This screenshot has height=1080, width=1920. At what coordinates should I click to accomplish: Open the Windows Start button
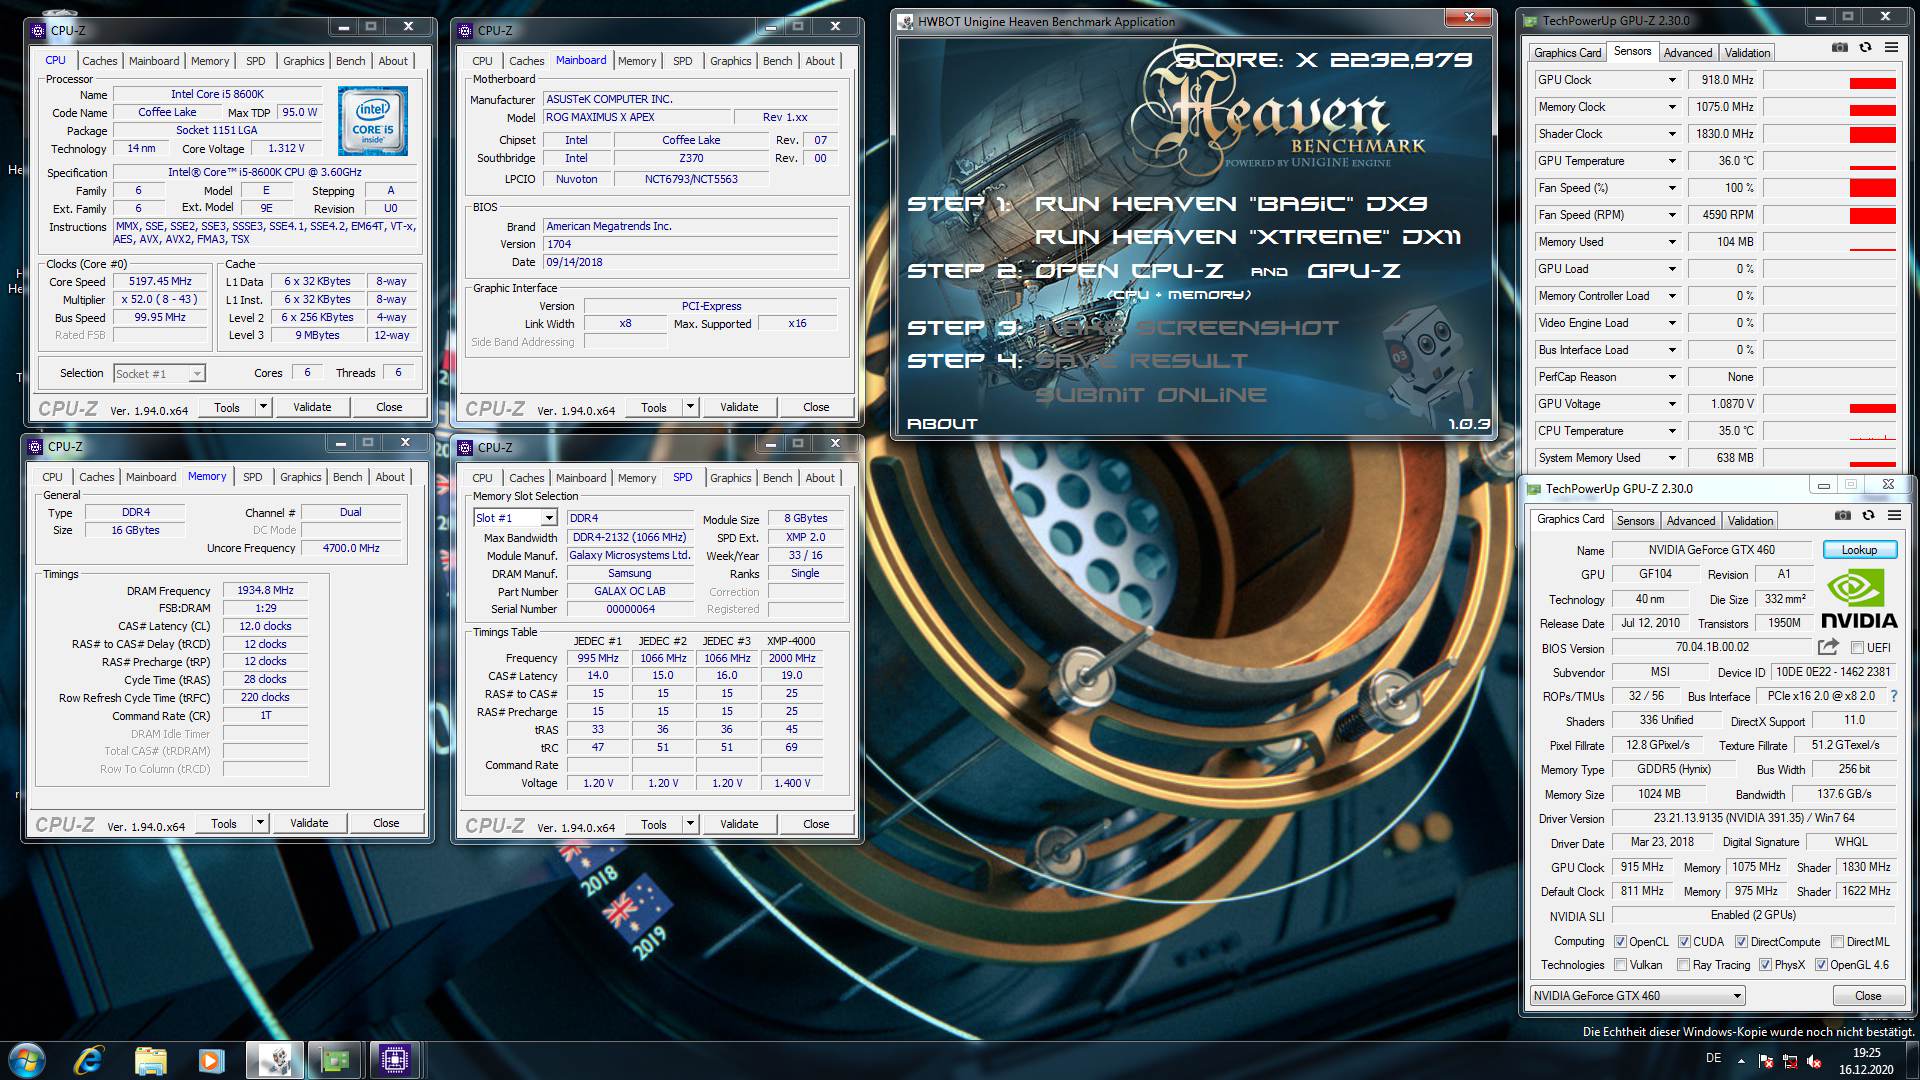[x=26, y=1059]
